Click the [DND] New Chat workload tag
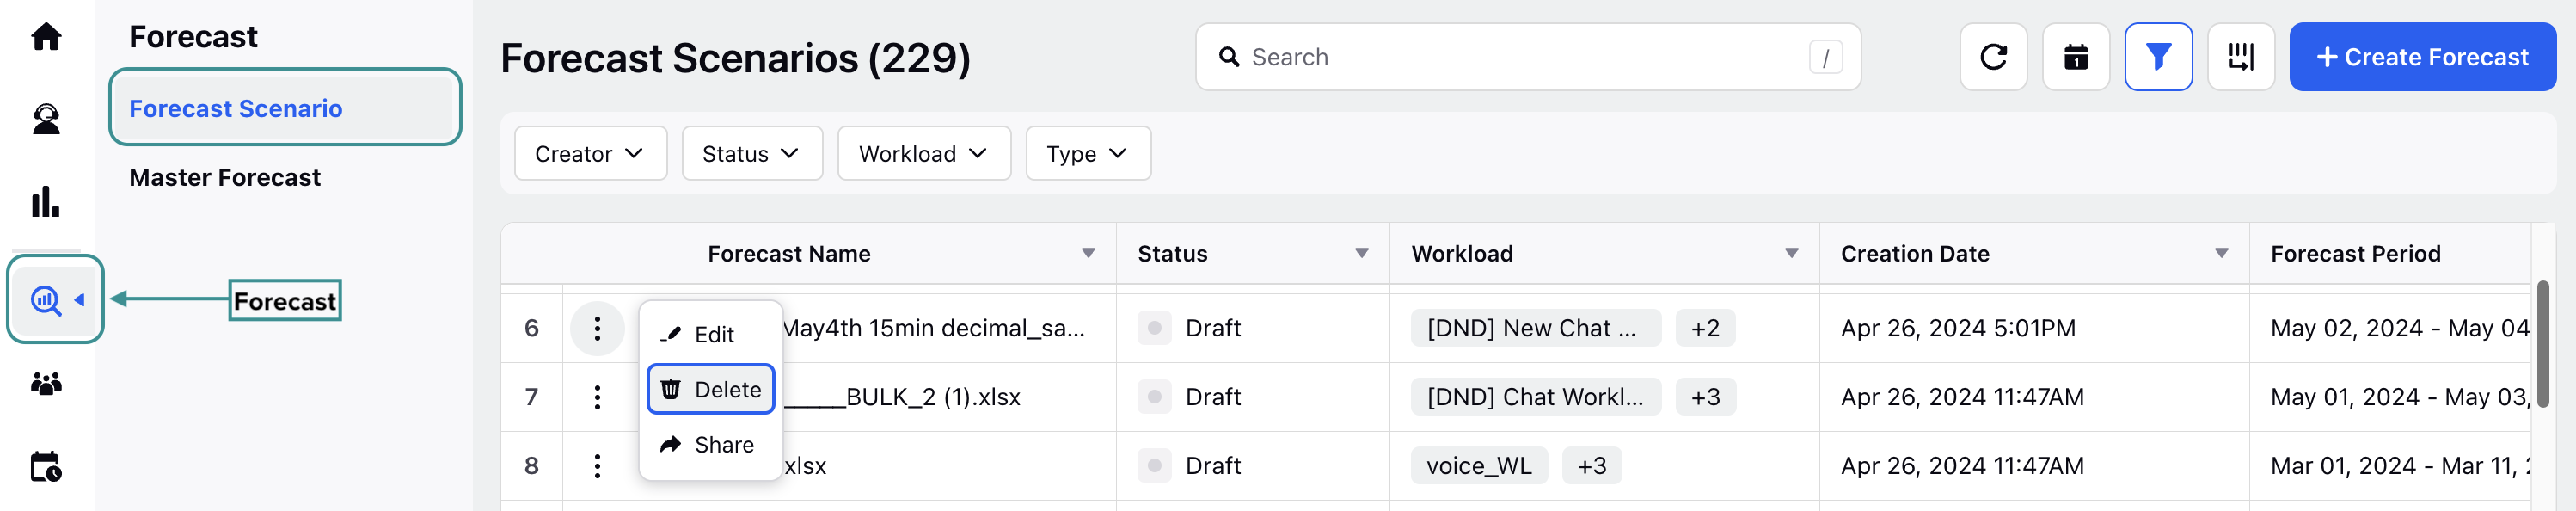This screenshot has width=2576, height=511. point(1535,328)
